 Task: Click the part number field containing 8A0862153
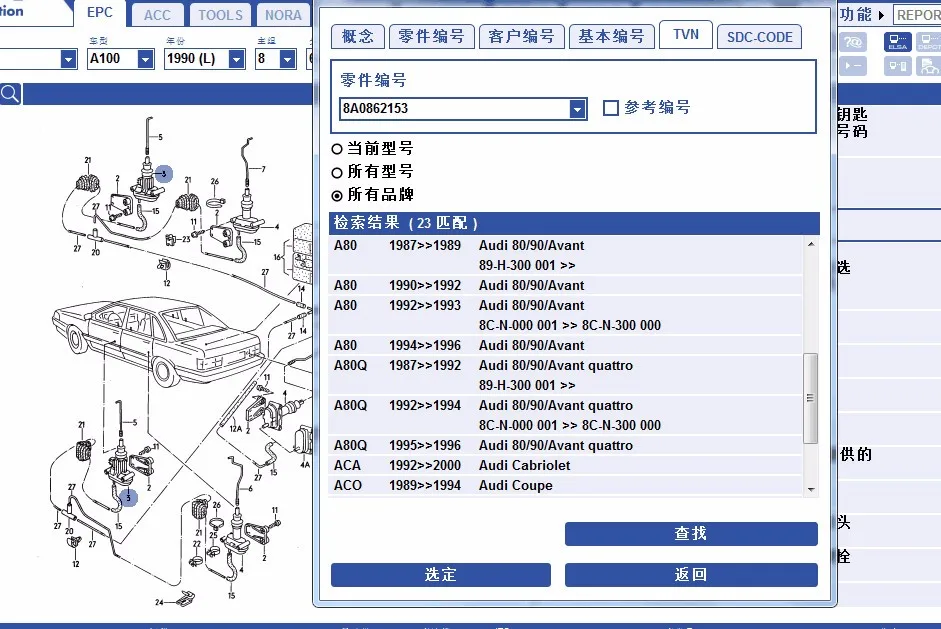point(455,109)
